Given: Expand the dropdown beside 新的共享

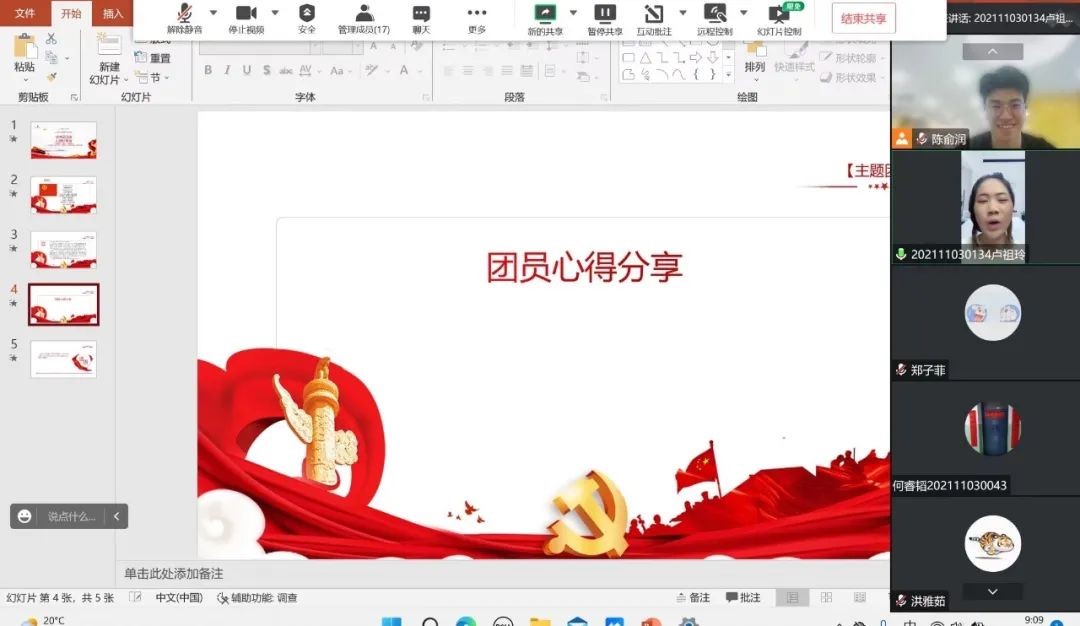Looking at the screenshot, I should [x=573, y=12].
